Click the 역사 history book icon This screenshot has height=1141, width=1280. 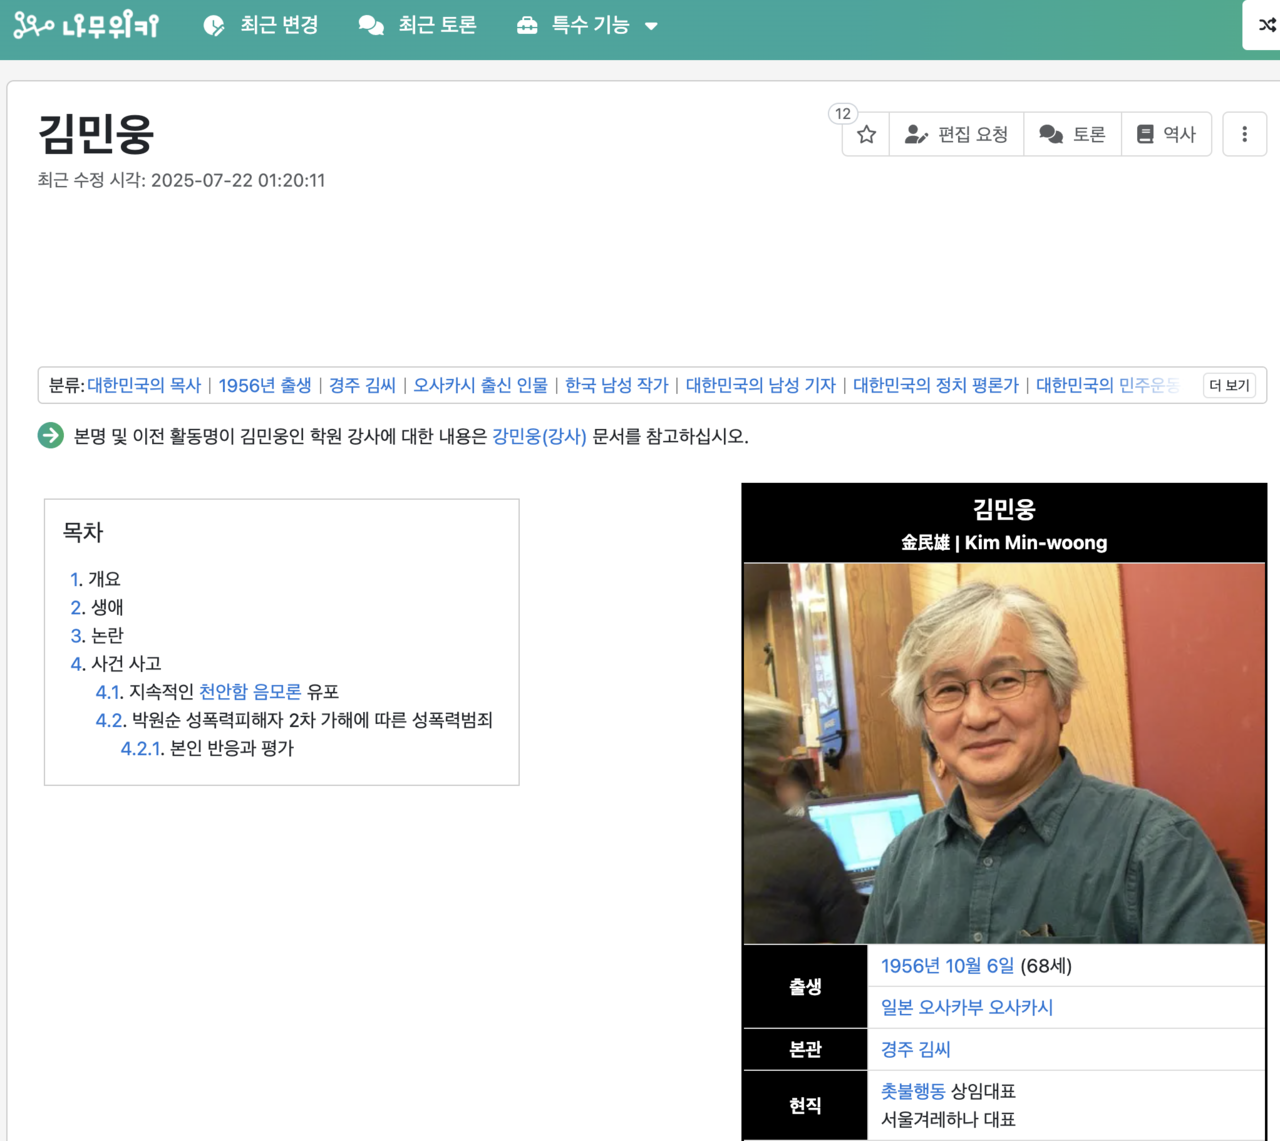pyautogui.click(x=1143, y=133)
